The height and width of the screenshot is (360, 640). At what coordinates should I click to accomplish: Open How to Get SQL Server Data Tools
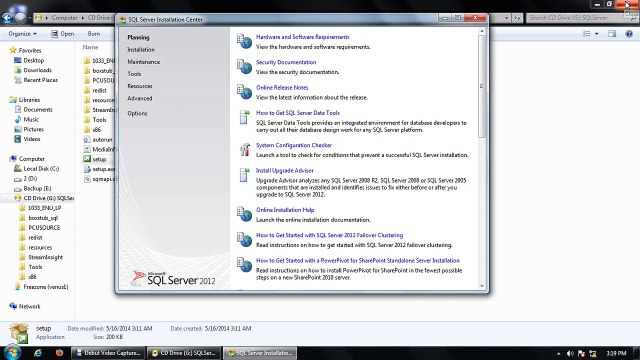pyautogui.click(x=298, y=113)
